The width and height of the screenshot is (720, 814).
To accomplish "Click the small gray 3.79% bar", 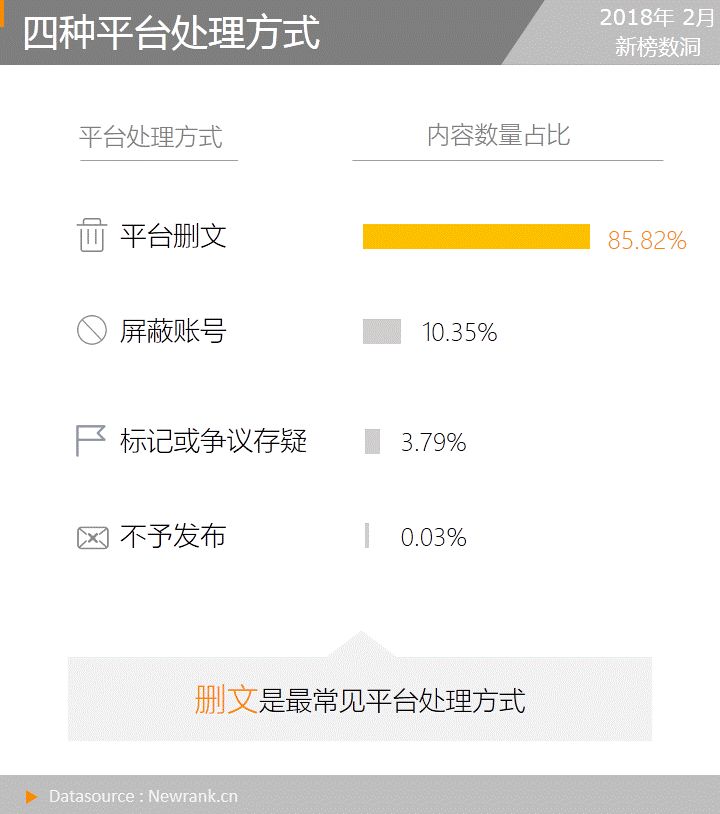I will pos(372,442).
